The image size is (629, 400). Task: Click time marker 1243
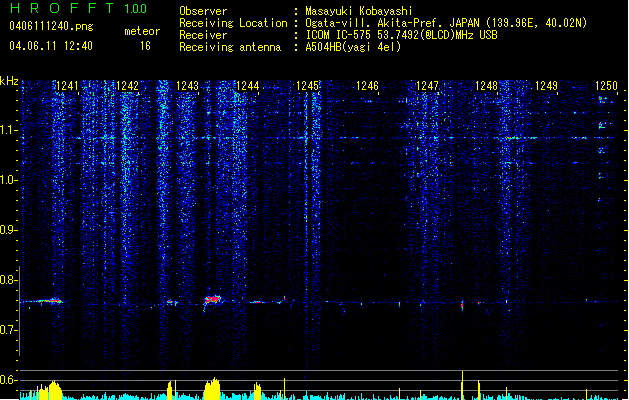coord(187,86)
